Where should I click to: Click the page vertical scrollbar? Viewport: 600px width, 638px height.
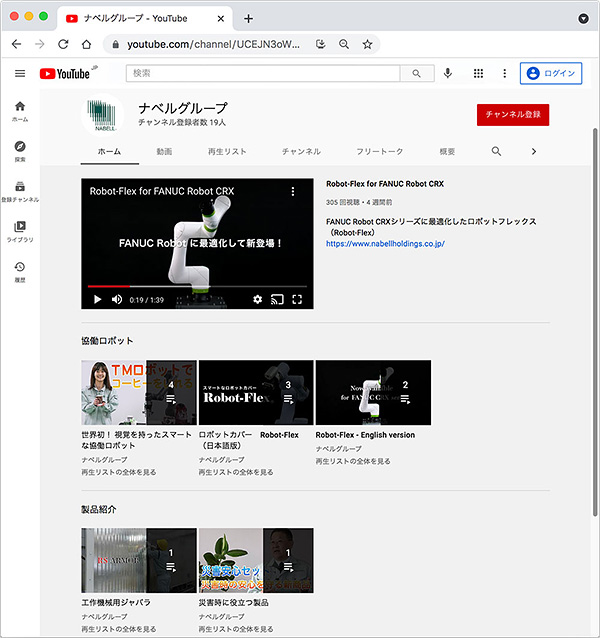pos(595,322)
